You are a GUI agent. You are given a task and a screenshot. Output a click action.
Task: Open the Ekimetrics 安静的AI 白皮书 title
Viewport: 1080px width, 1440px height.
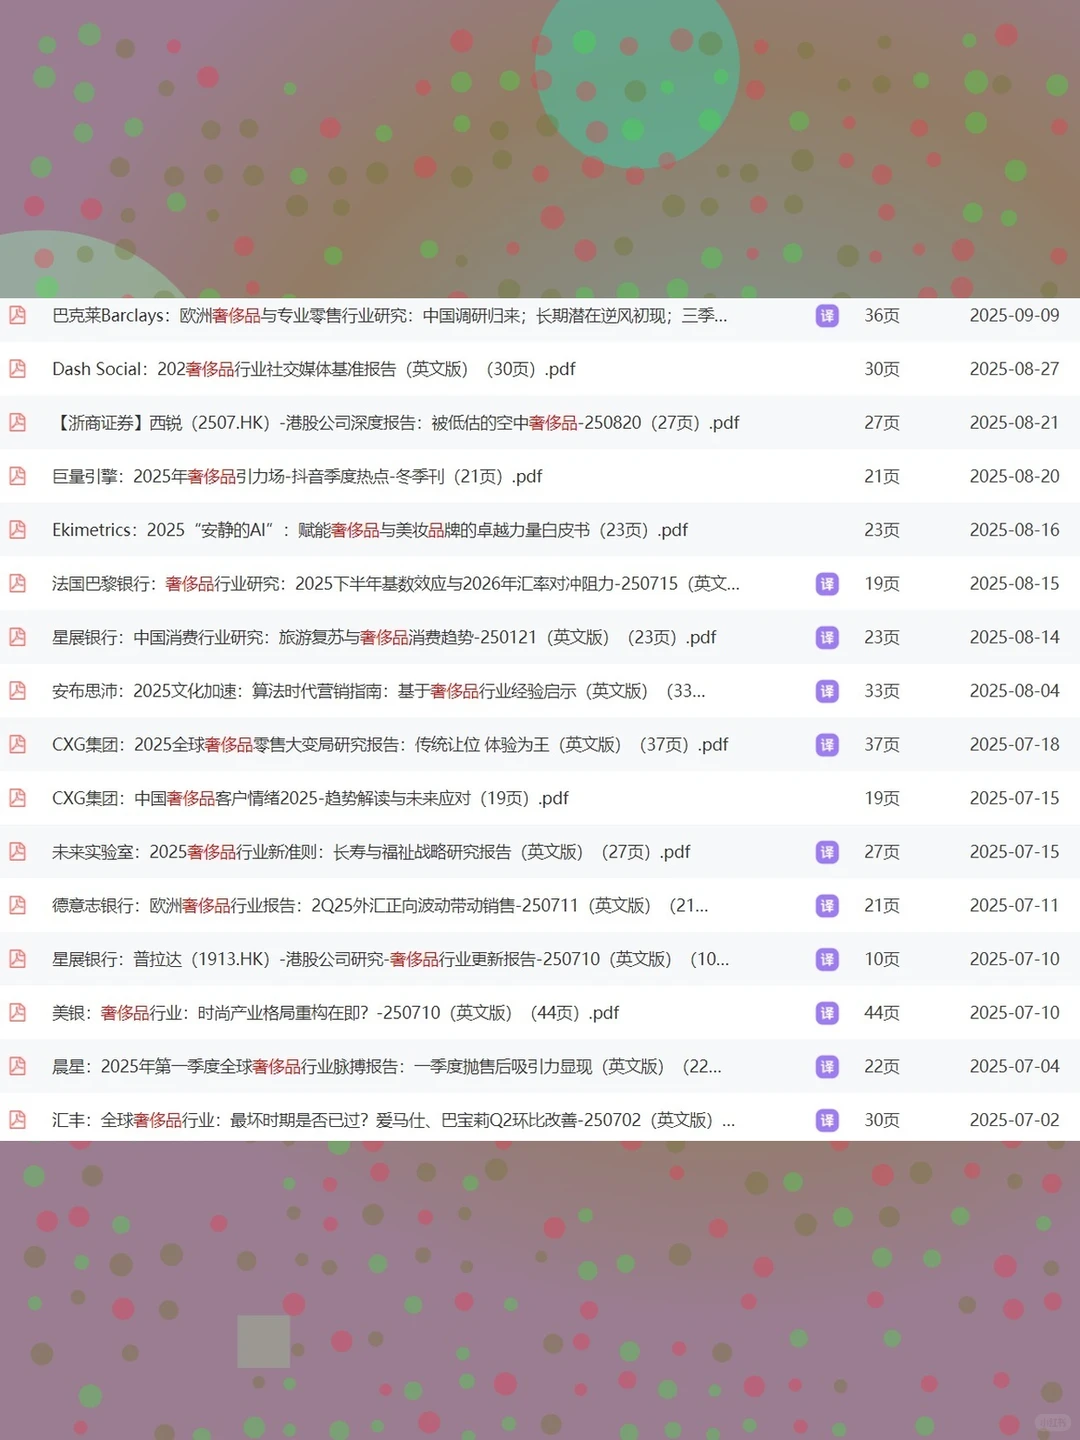pos(370,530)
